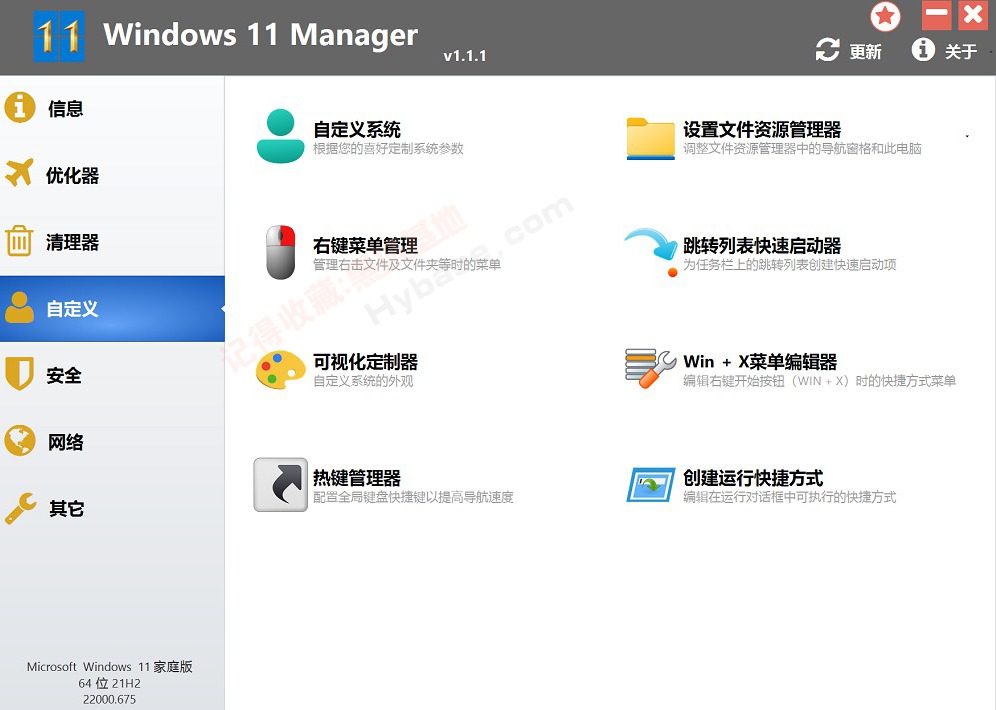Minimize the Windows 11 Manager window
Image resolution: width=996 pixels, height=710 pixels.
tap(937, 14)
